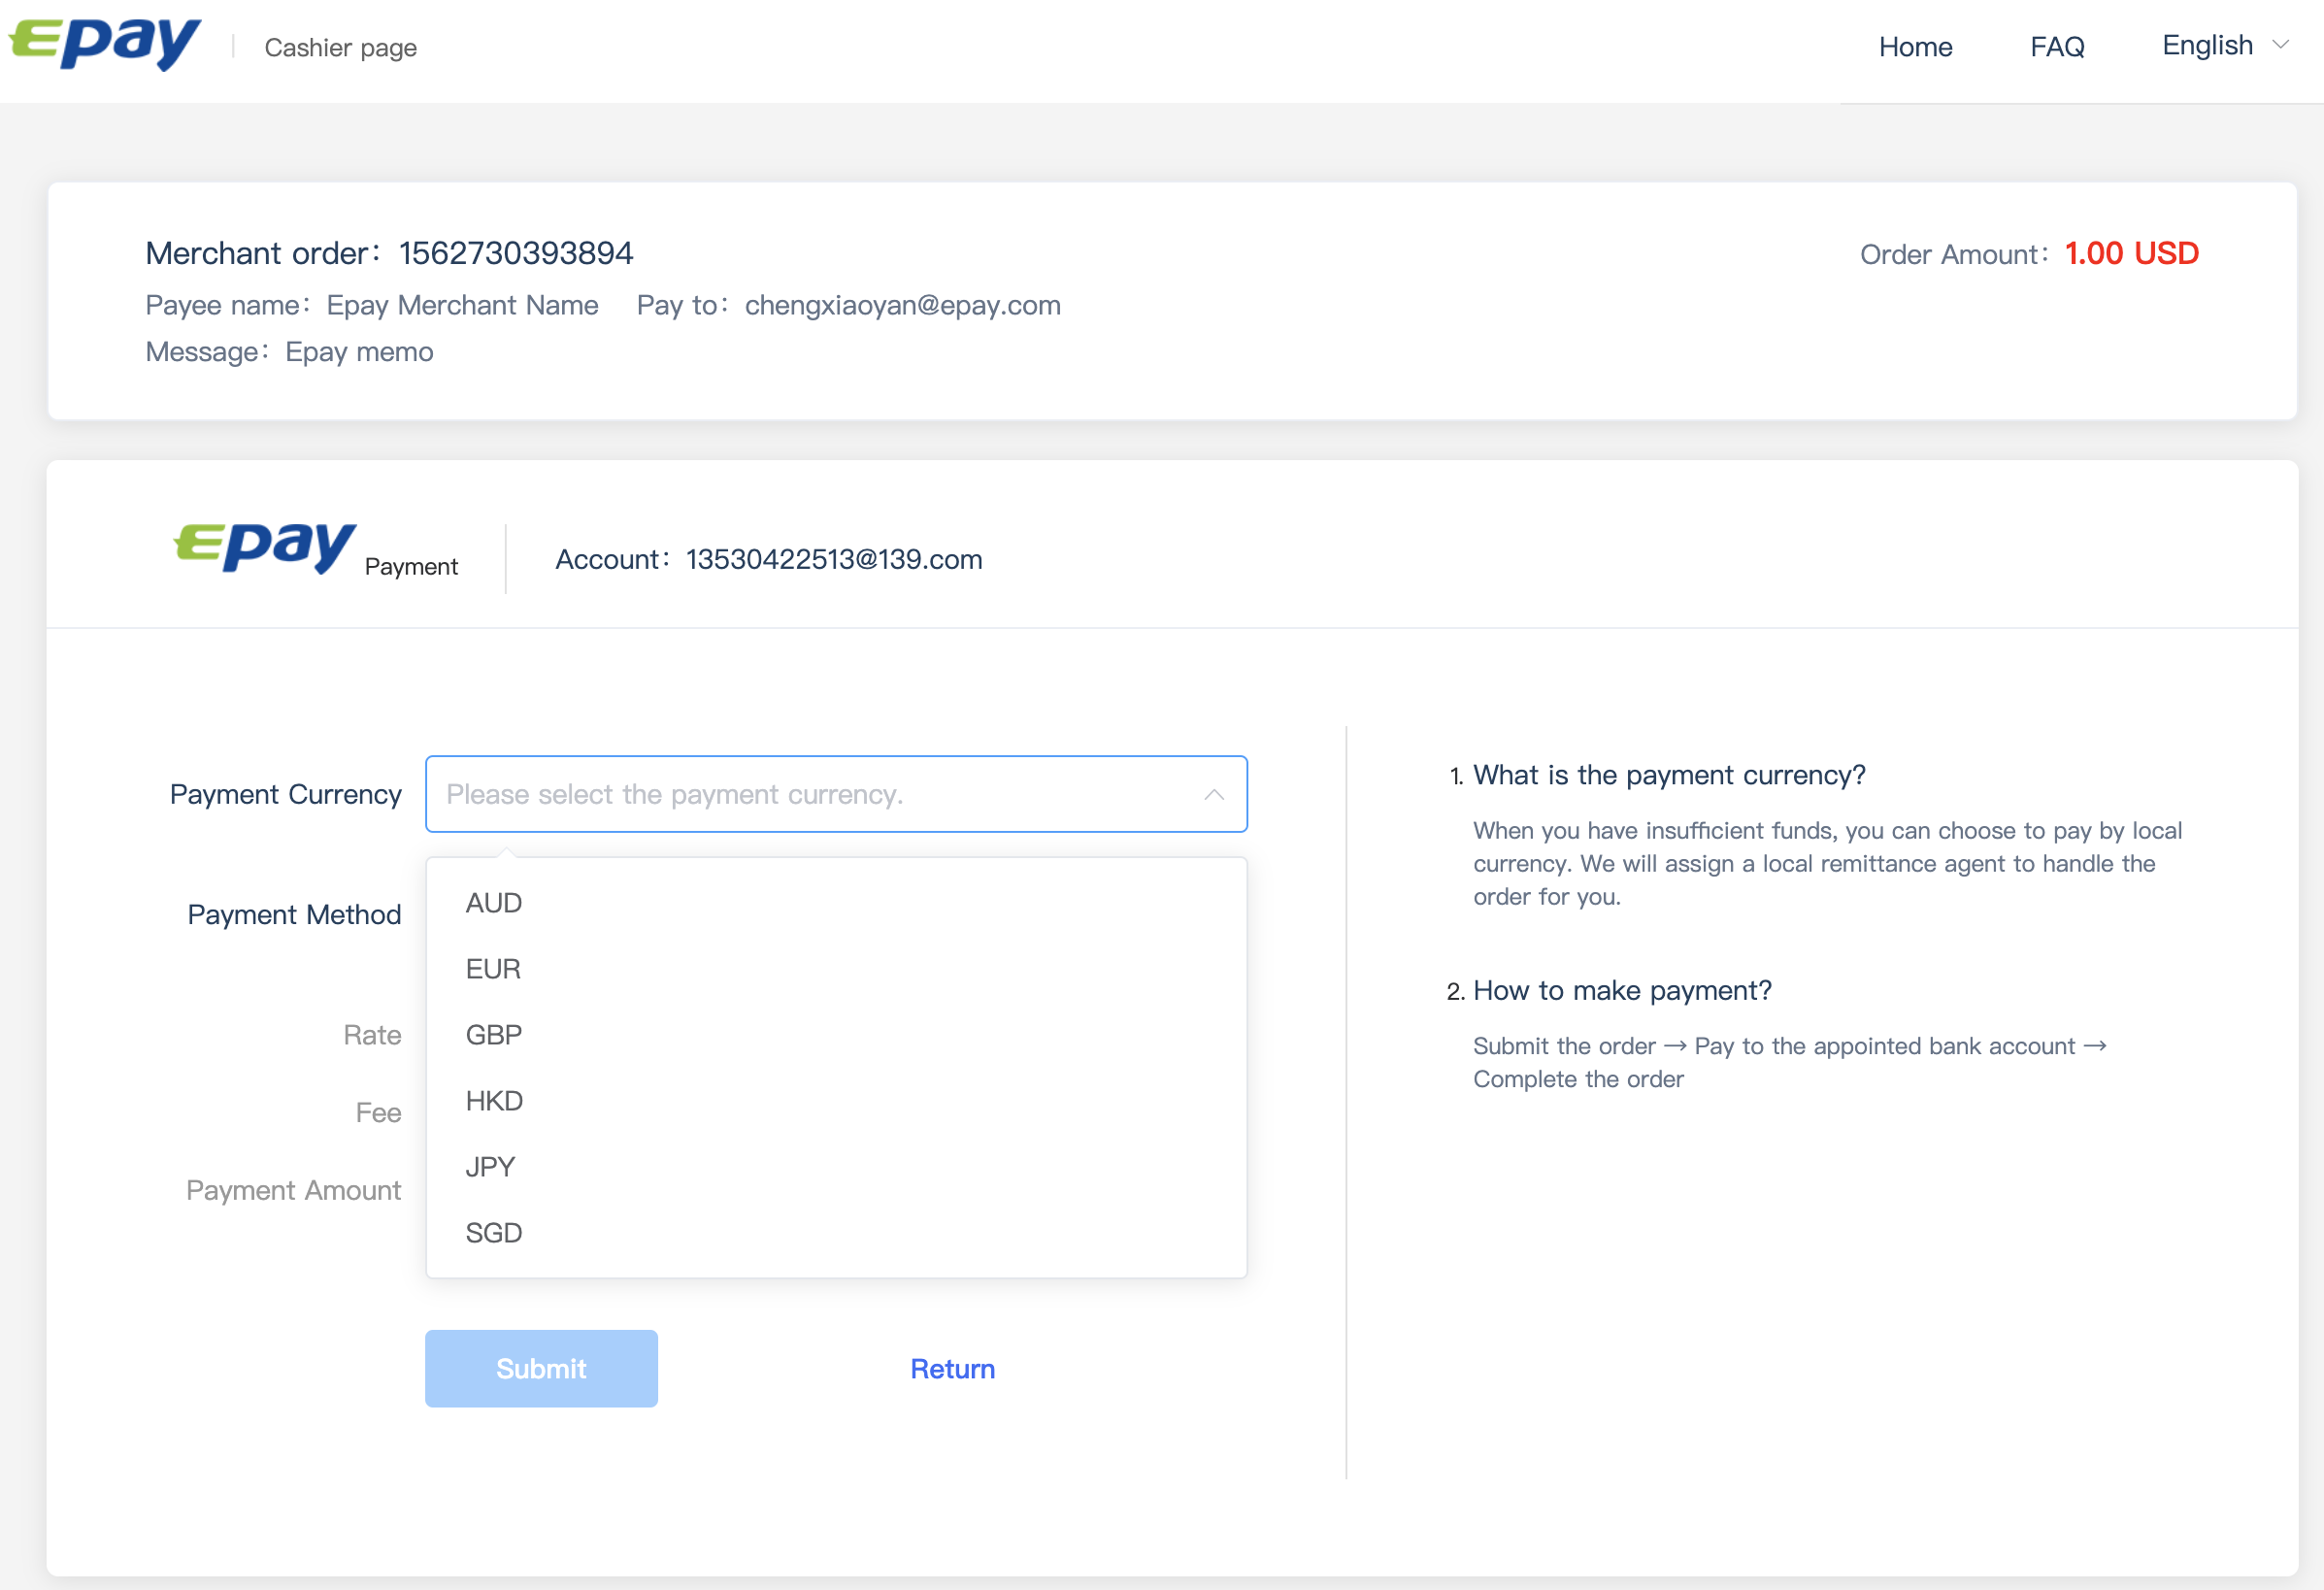
Task: Click the Epay Payment logo
Action: click(265, 548)
